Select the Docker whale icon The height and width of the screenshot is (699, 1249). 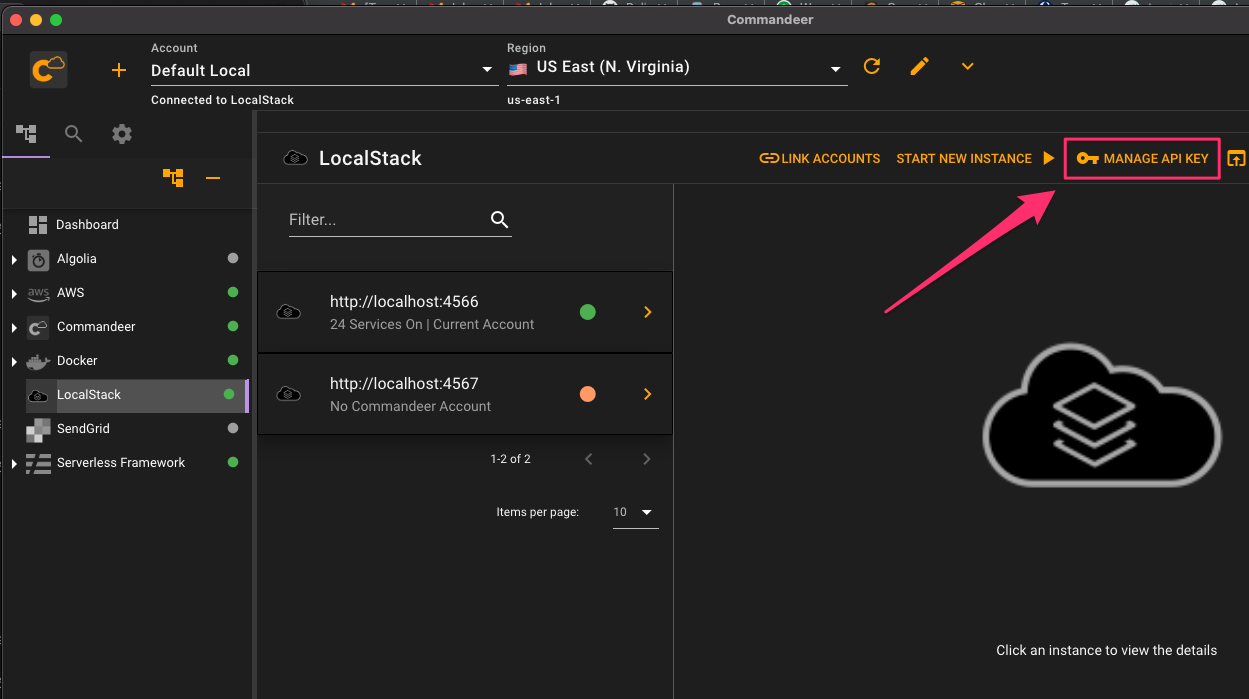pyautogui.click(x=38, y=361)
